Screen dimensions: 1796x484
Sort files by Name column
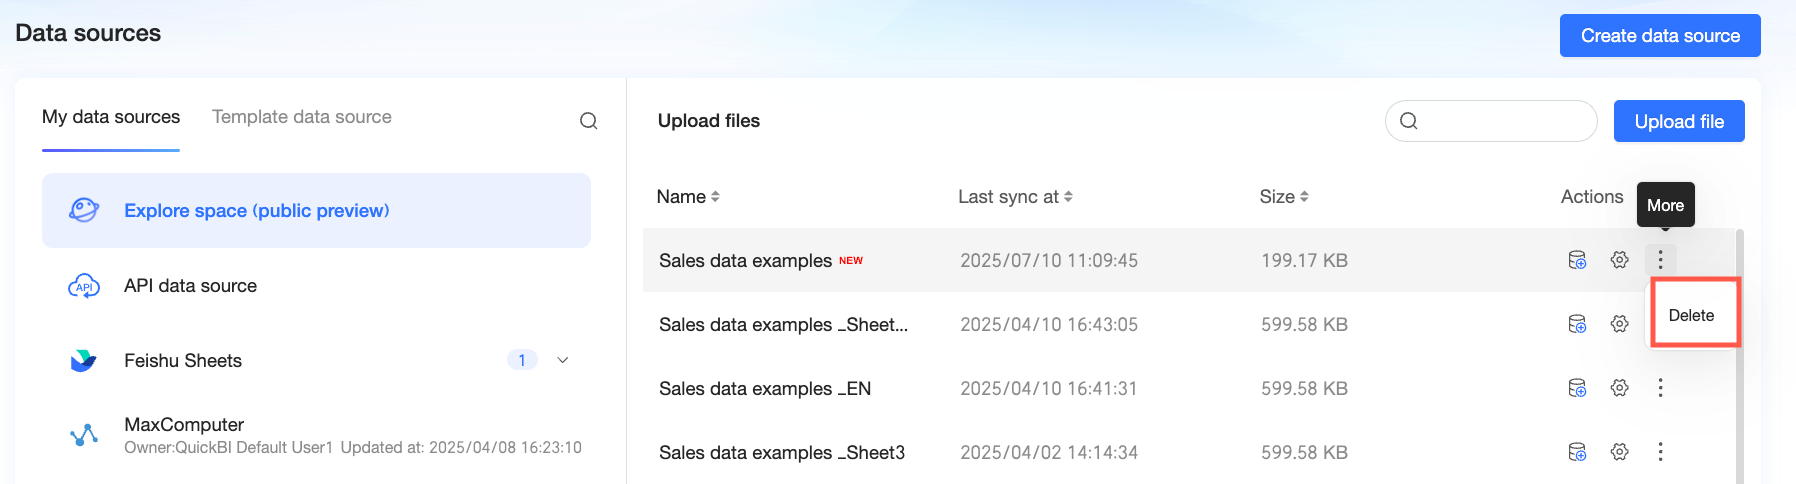(x=688, y=197)
